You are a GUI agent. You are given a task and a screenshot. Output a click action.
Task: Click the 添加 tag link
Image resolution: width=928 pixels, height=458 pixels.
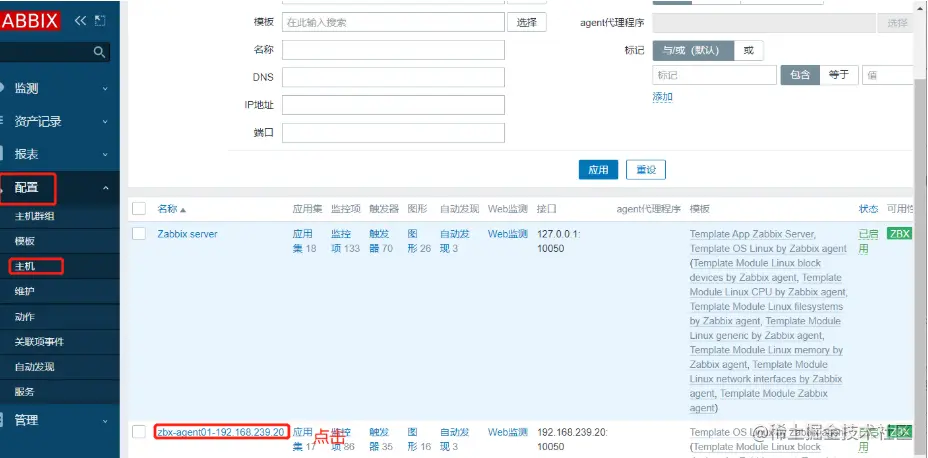(662, 96)
